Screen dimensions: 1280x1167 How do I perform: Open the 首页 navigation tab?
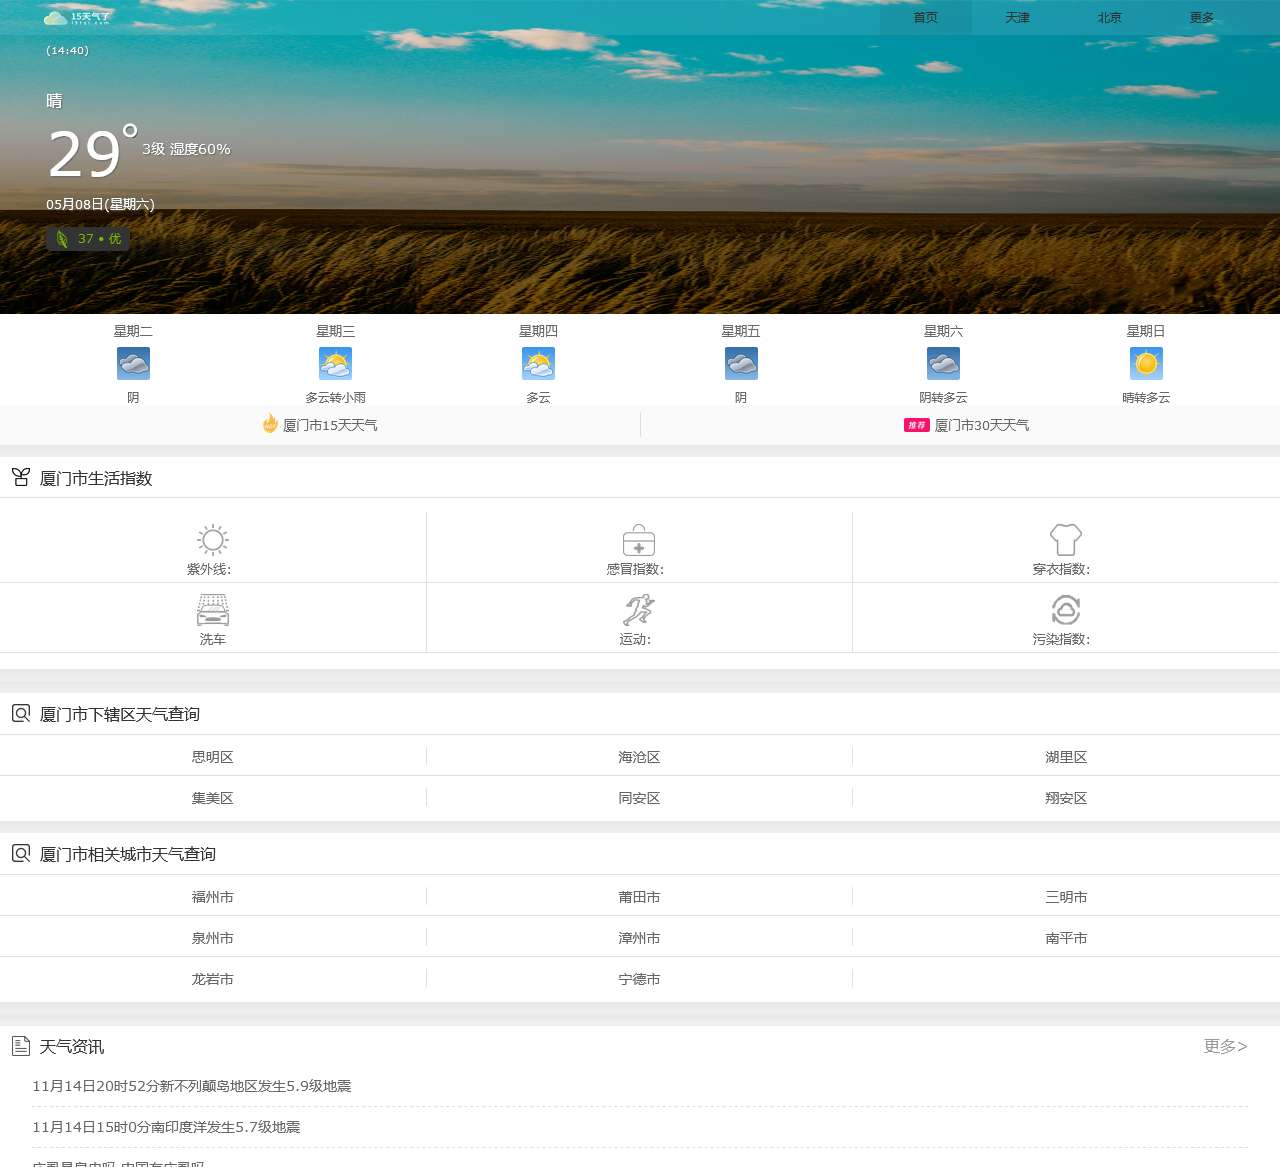924,17
